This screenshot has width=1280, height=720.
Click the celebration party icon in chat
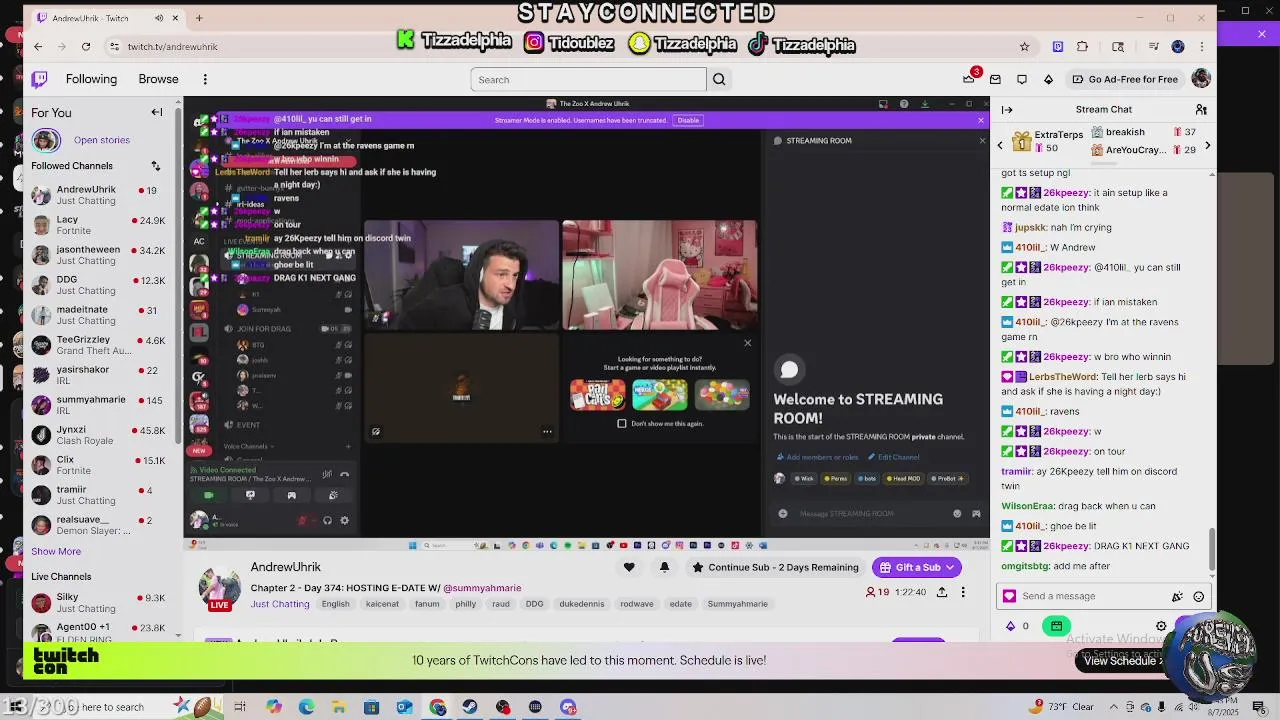click(1177, 597)
